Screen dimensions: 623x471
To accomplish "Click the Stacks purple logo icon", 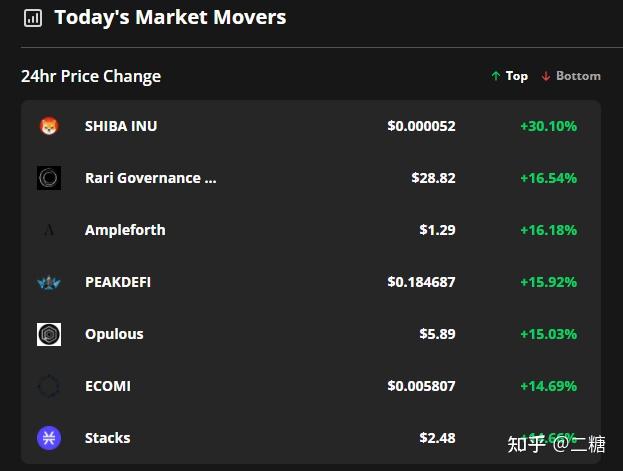I will pyautogui.click(x=49, y=438).
